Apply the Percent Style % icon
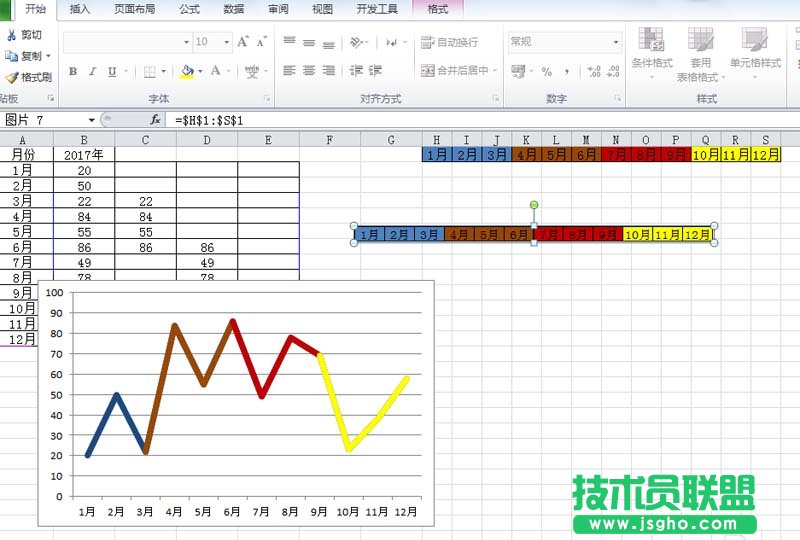The height and width of the screenshot is (540, 800). coord(547,71)
